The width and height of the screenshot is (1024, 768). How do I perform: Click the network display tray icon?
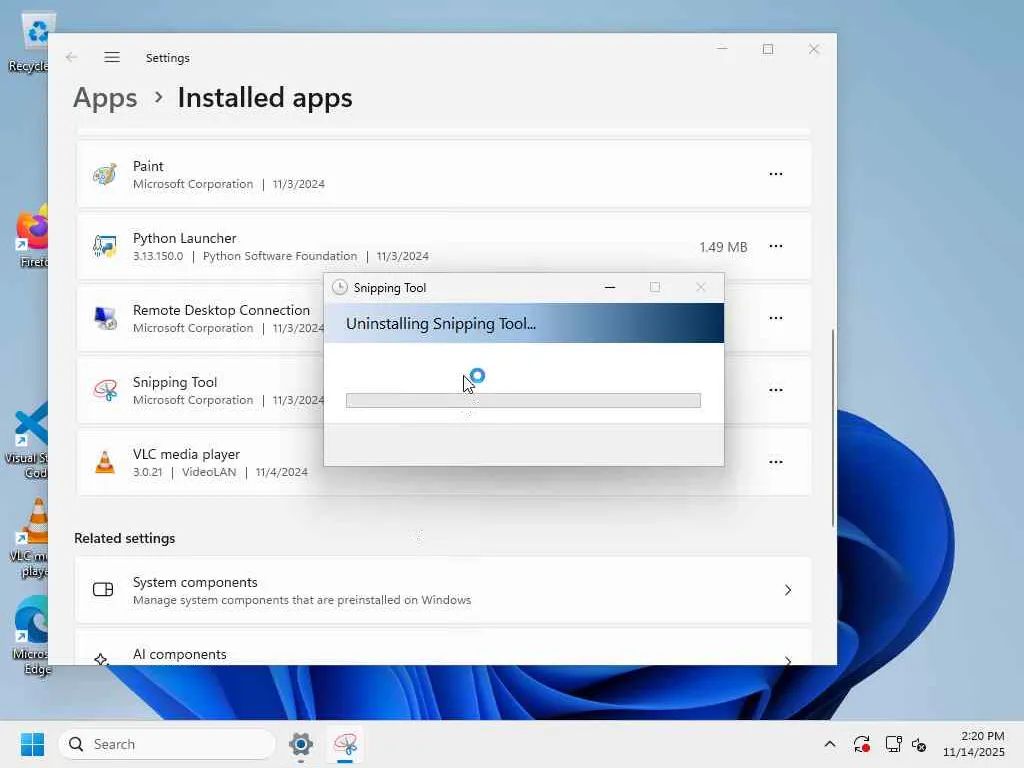pyautogui.click(x=893, y=744)
